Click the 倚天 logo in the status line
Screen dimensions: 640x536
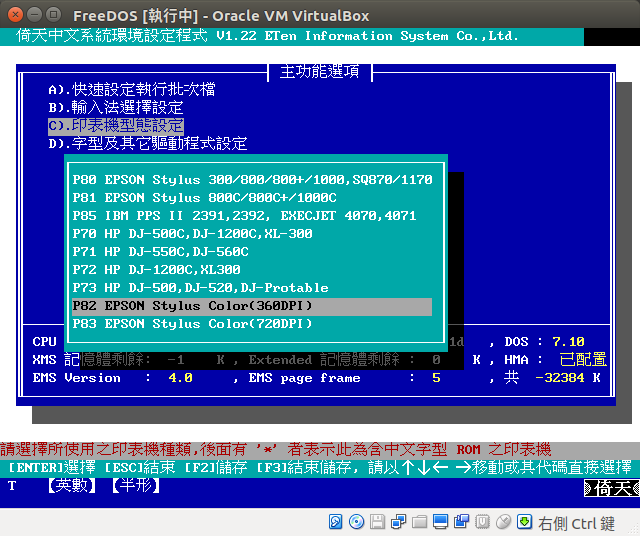pyautogui.click(x=611, y=488)
